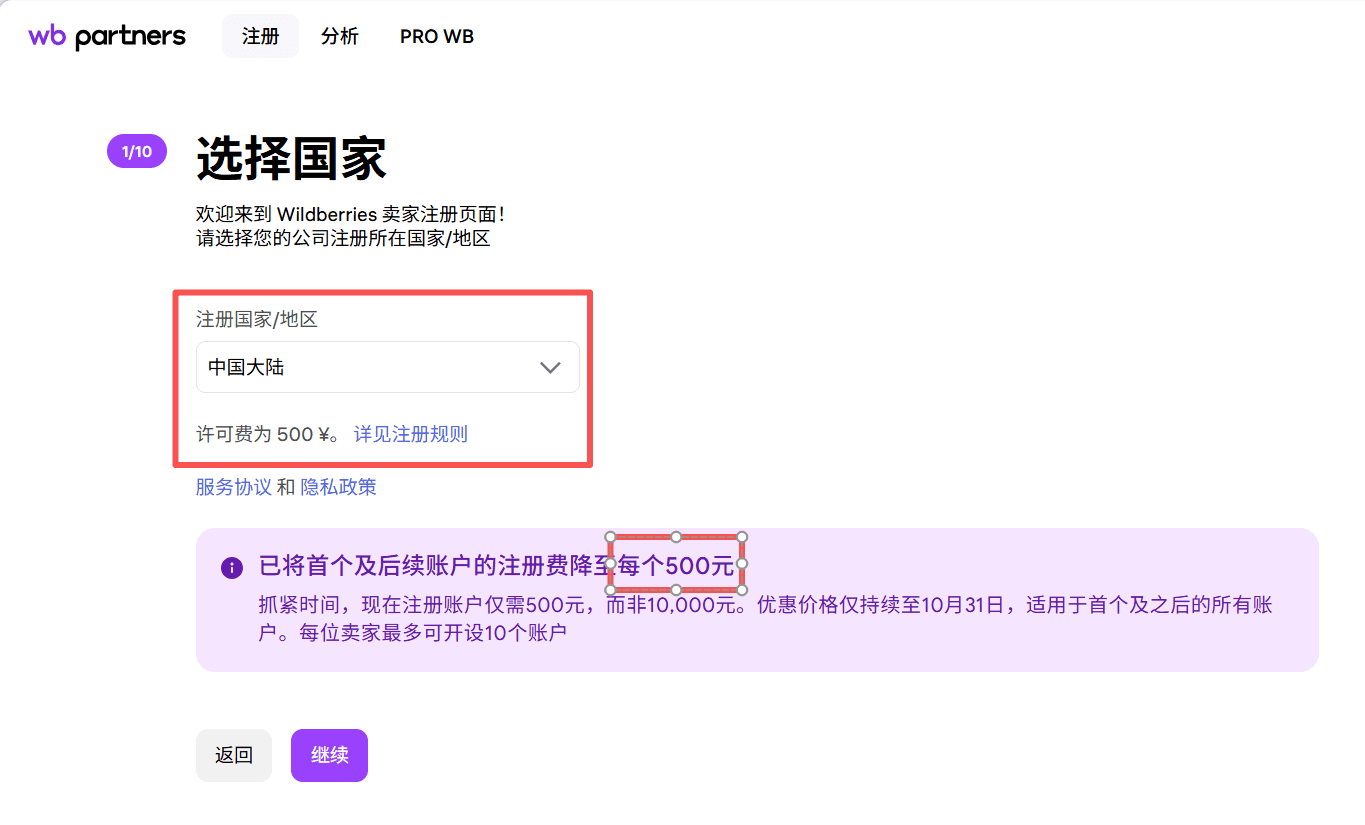
Task: Select the top-right selection handle
Action: pyautogui.click(x=742, y=537)
